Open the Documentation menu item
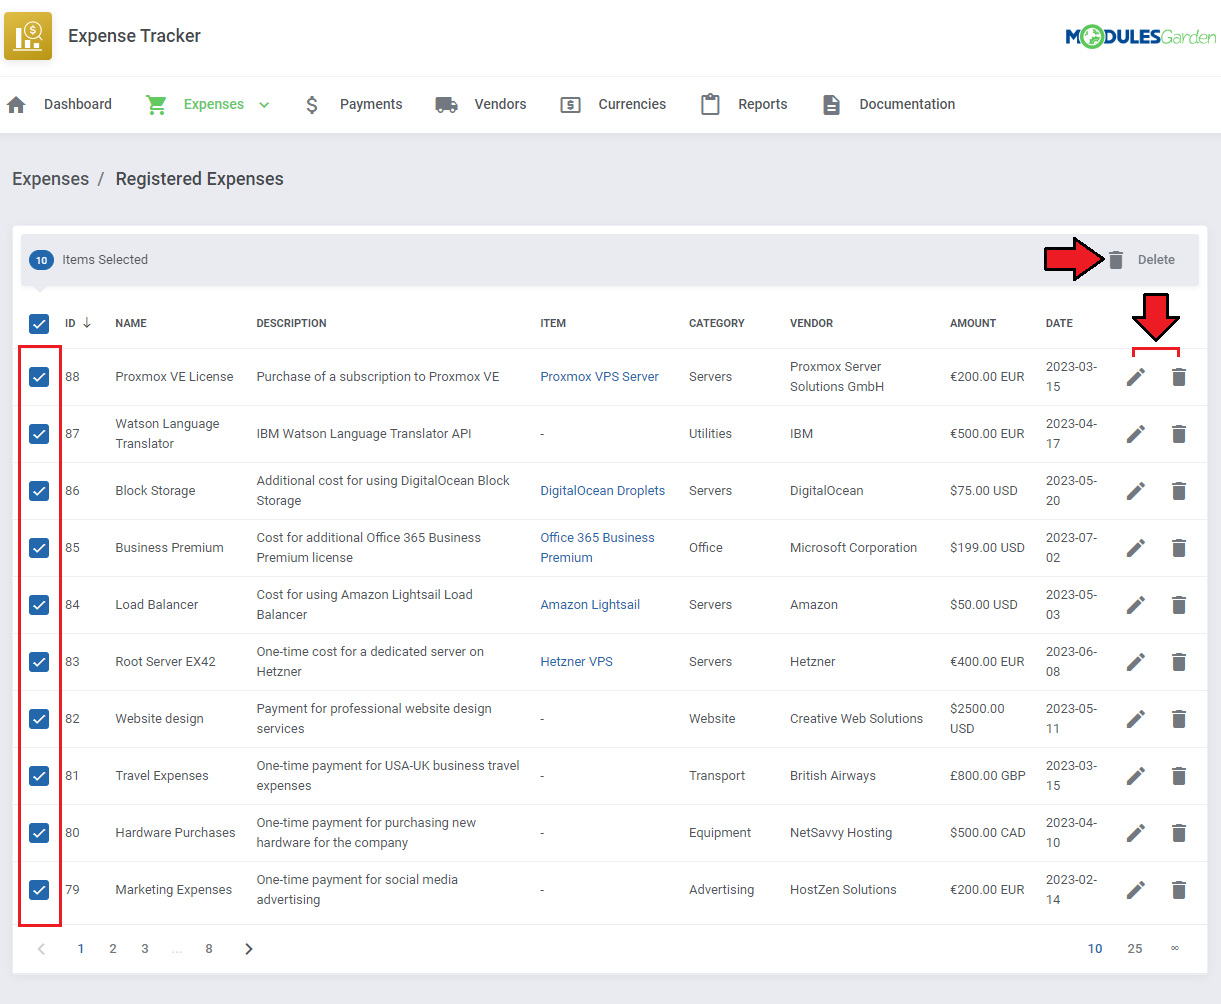Image resolution: width=1221 pixels, height=1004 pixels. (907, 104)
